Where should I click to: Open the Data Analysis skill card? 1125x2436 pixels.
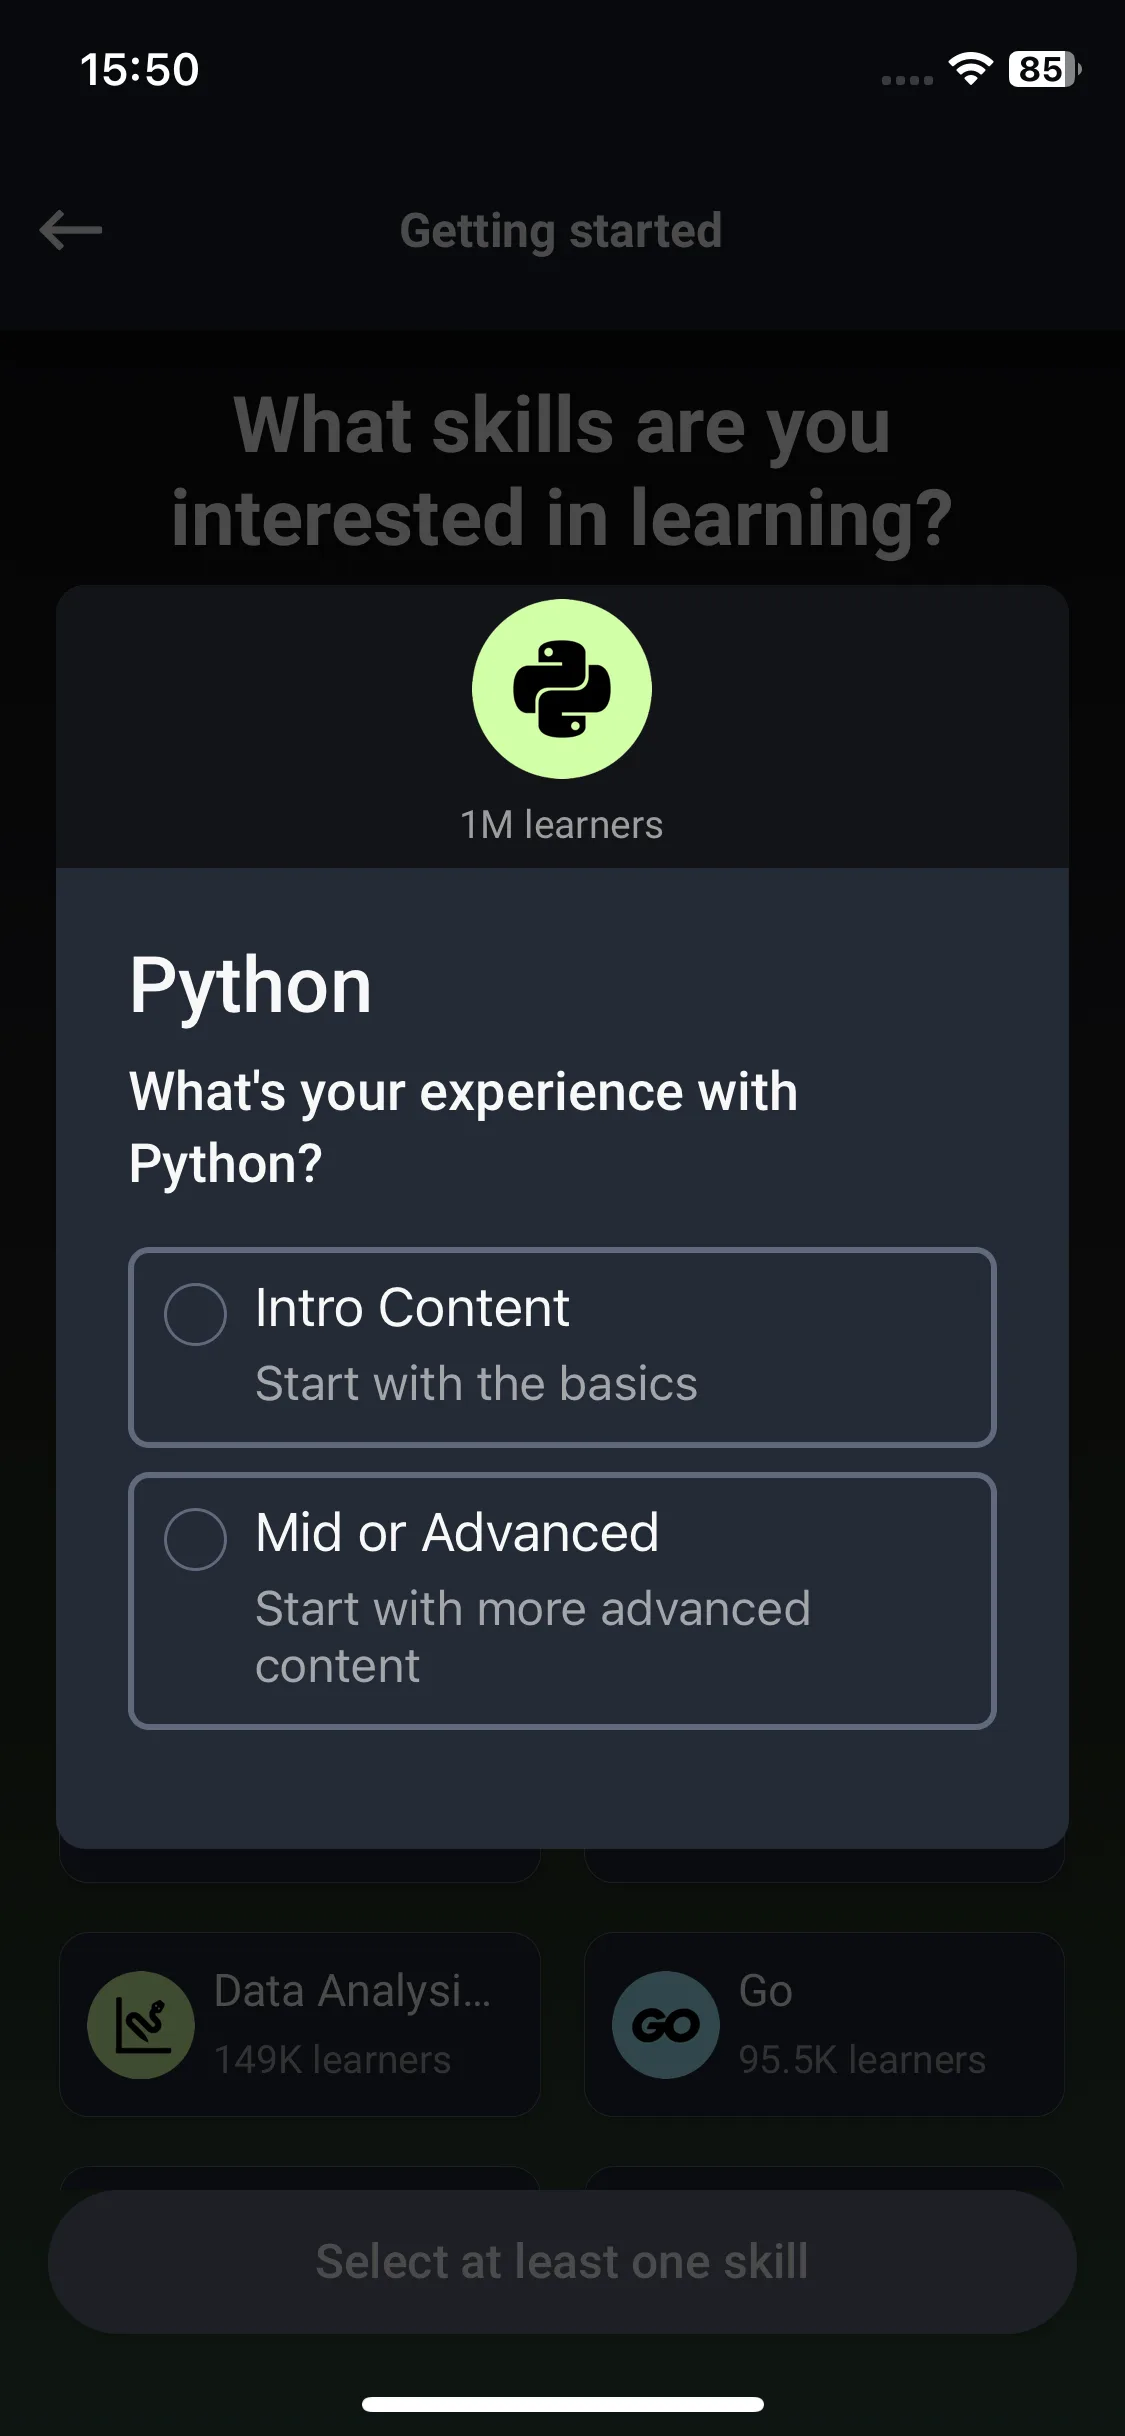pos(300,2024)
